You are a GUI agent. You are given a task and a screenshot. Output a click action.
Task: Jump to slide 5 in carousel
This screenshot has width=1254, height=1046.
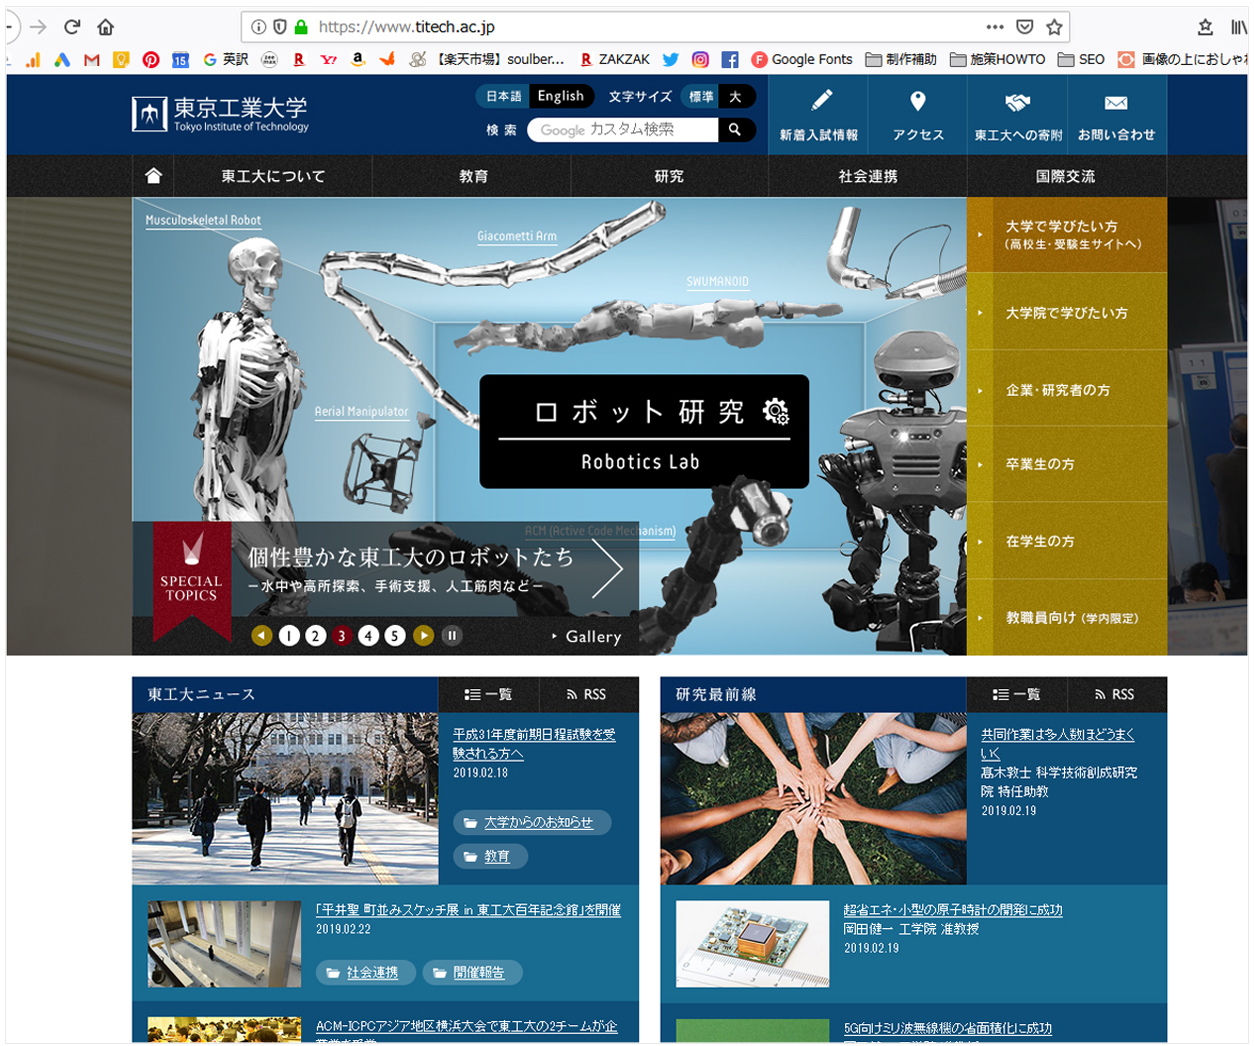pyautogui.click(x=395, y=636)
